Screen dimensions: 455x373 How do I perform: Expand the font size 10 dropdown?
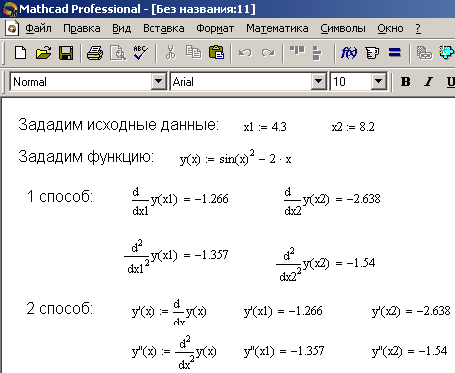click(378, 81)
